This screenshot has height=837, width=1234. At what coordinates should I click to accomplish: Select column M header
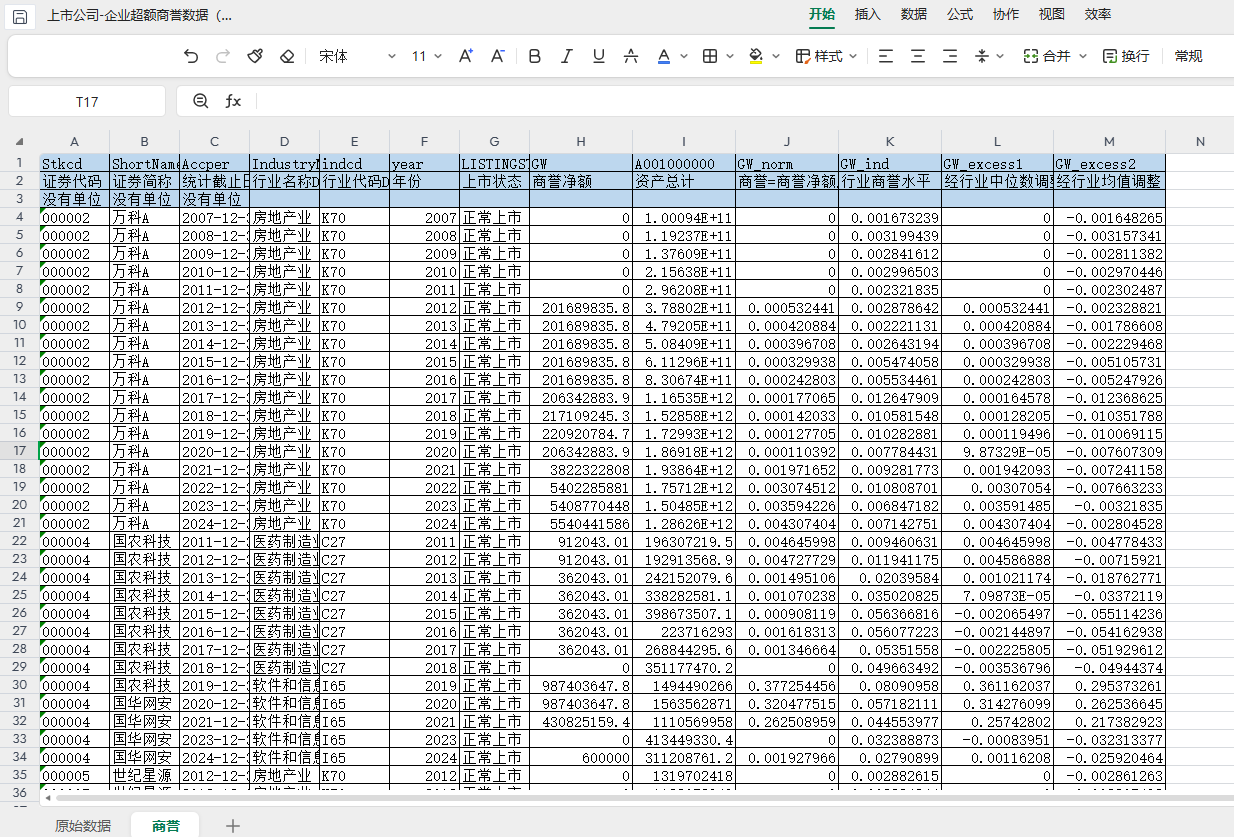tap(1109, 142)
